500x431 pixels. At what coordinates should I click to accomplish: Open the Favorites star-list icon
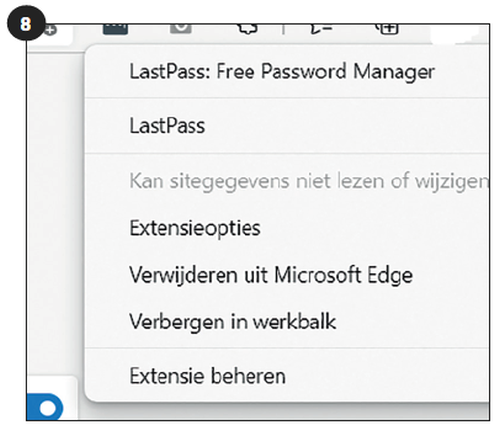point(321,29)
